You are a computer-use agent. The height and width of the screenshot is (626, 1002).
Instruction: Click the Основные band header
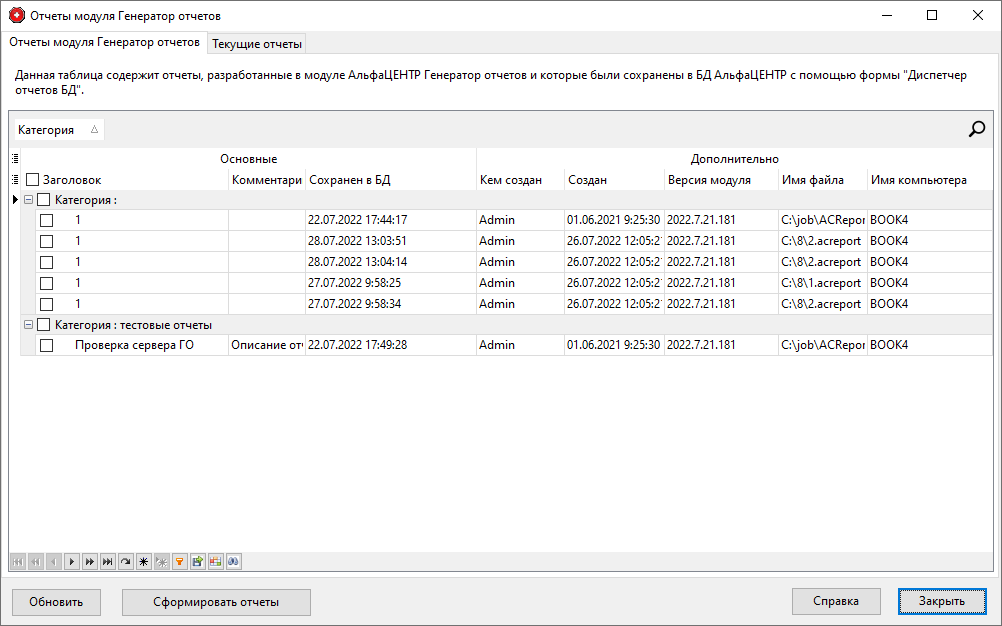[x=249, y=158]
